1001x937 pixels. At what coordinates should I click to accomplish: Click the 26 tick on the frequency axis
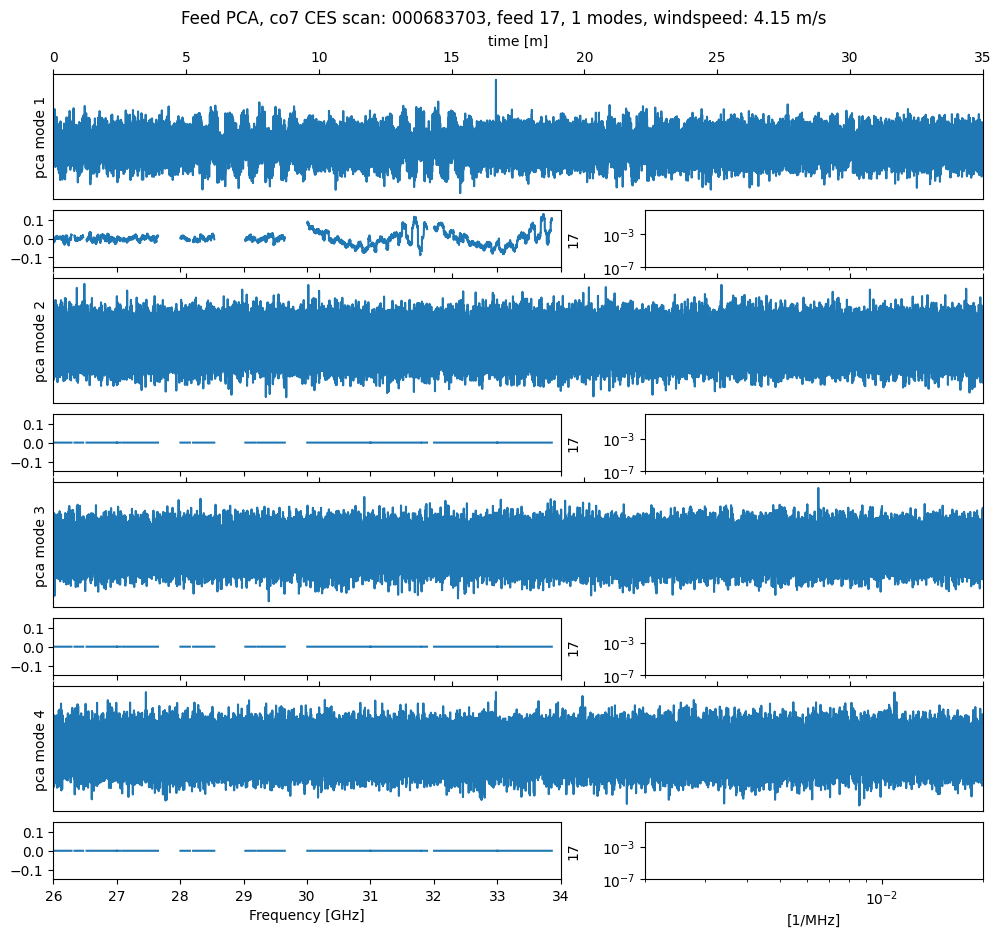coord(54,896)
